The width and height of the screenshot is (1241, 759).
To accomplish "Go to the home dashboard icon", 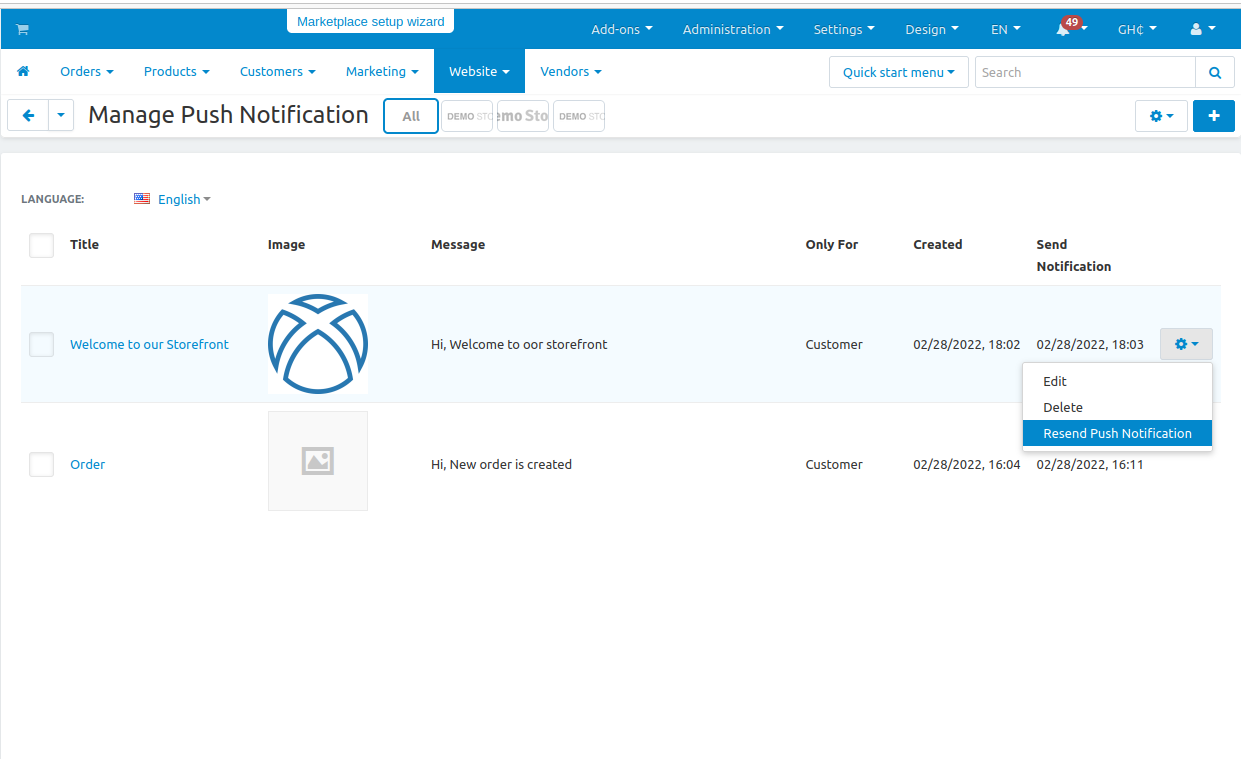I will pos(23,72).
